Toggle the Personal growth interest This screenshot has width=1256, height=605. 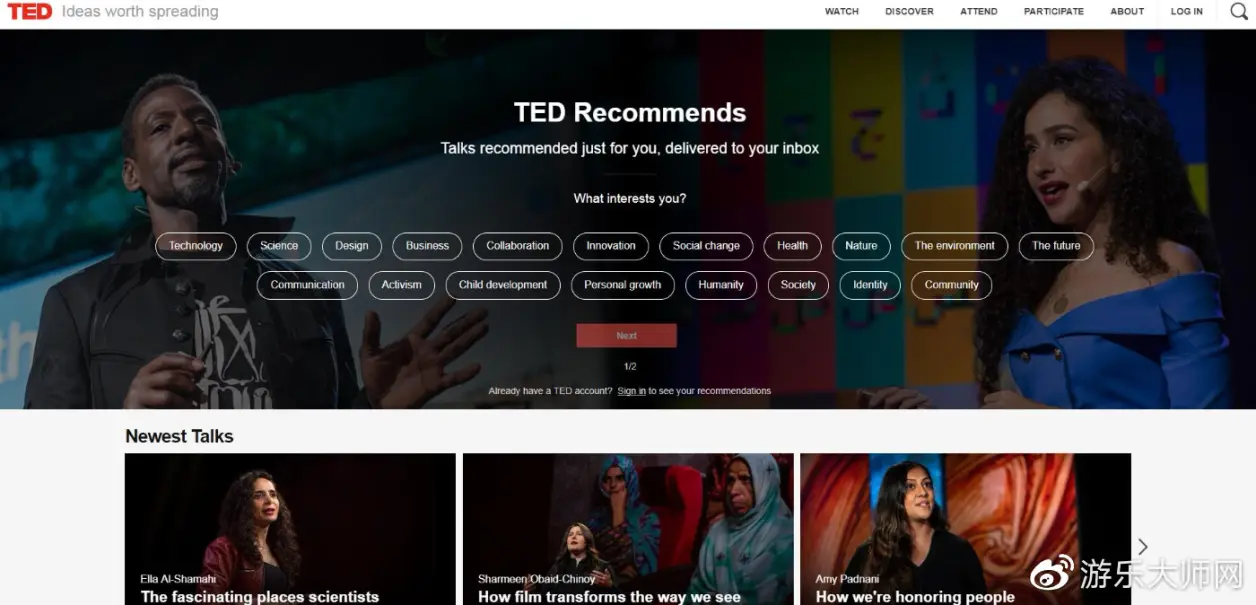pyautogui.click(x=623, y=285)
